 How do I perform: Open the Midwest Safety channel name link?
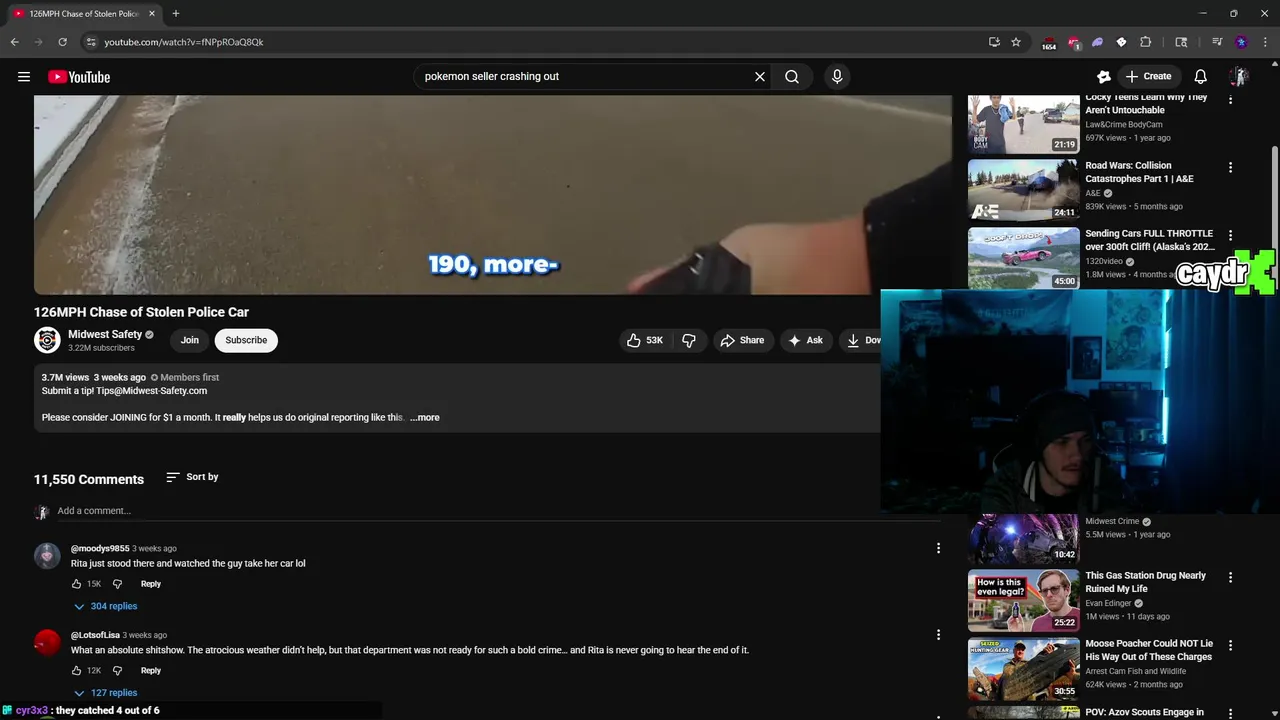tap(105, 334)
